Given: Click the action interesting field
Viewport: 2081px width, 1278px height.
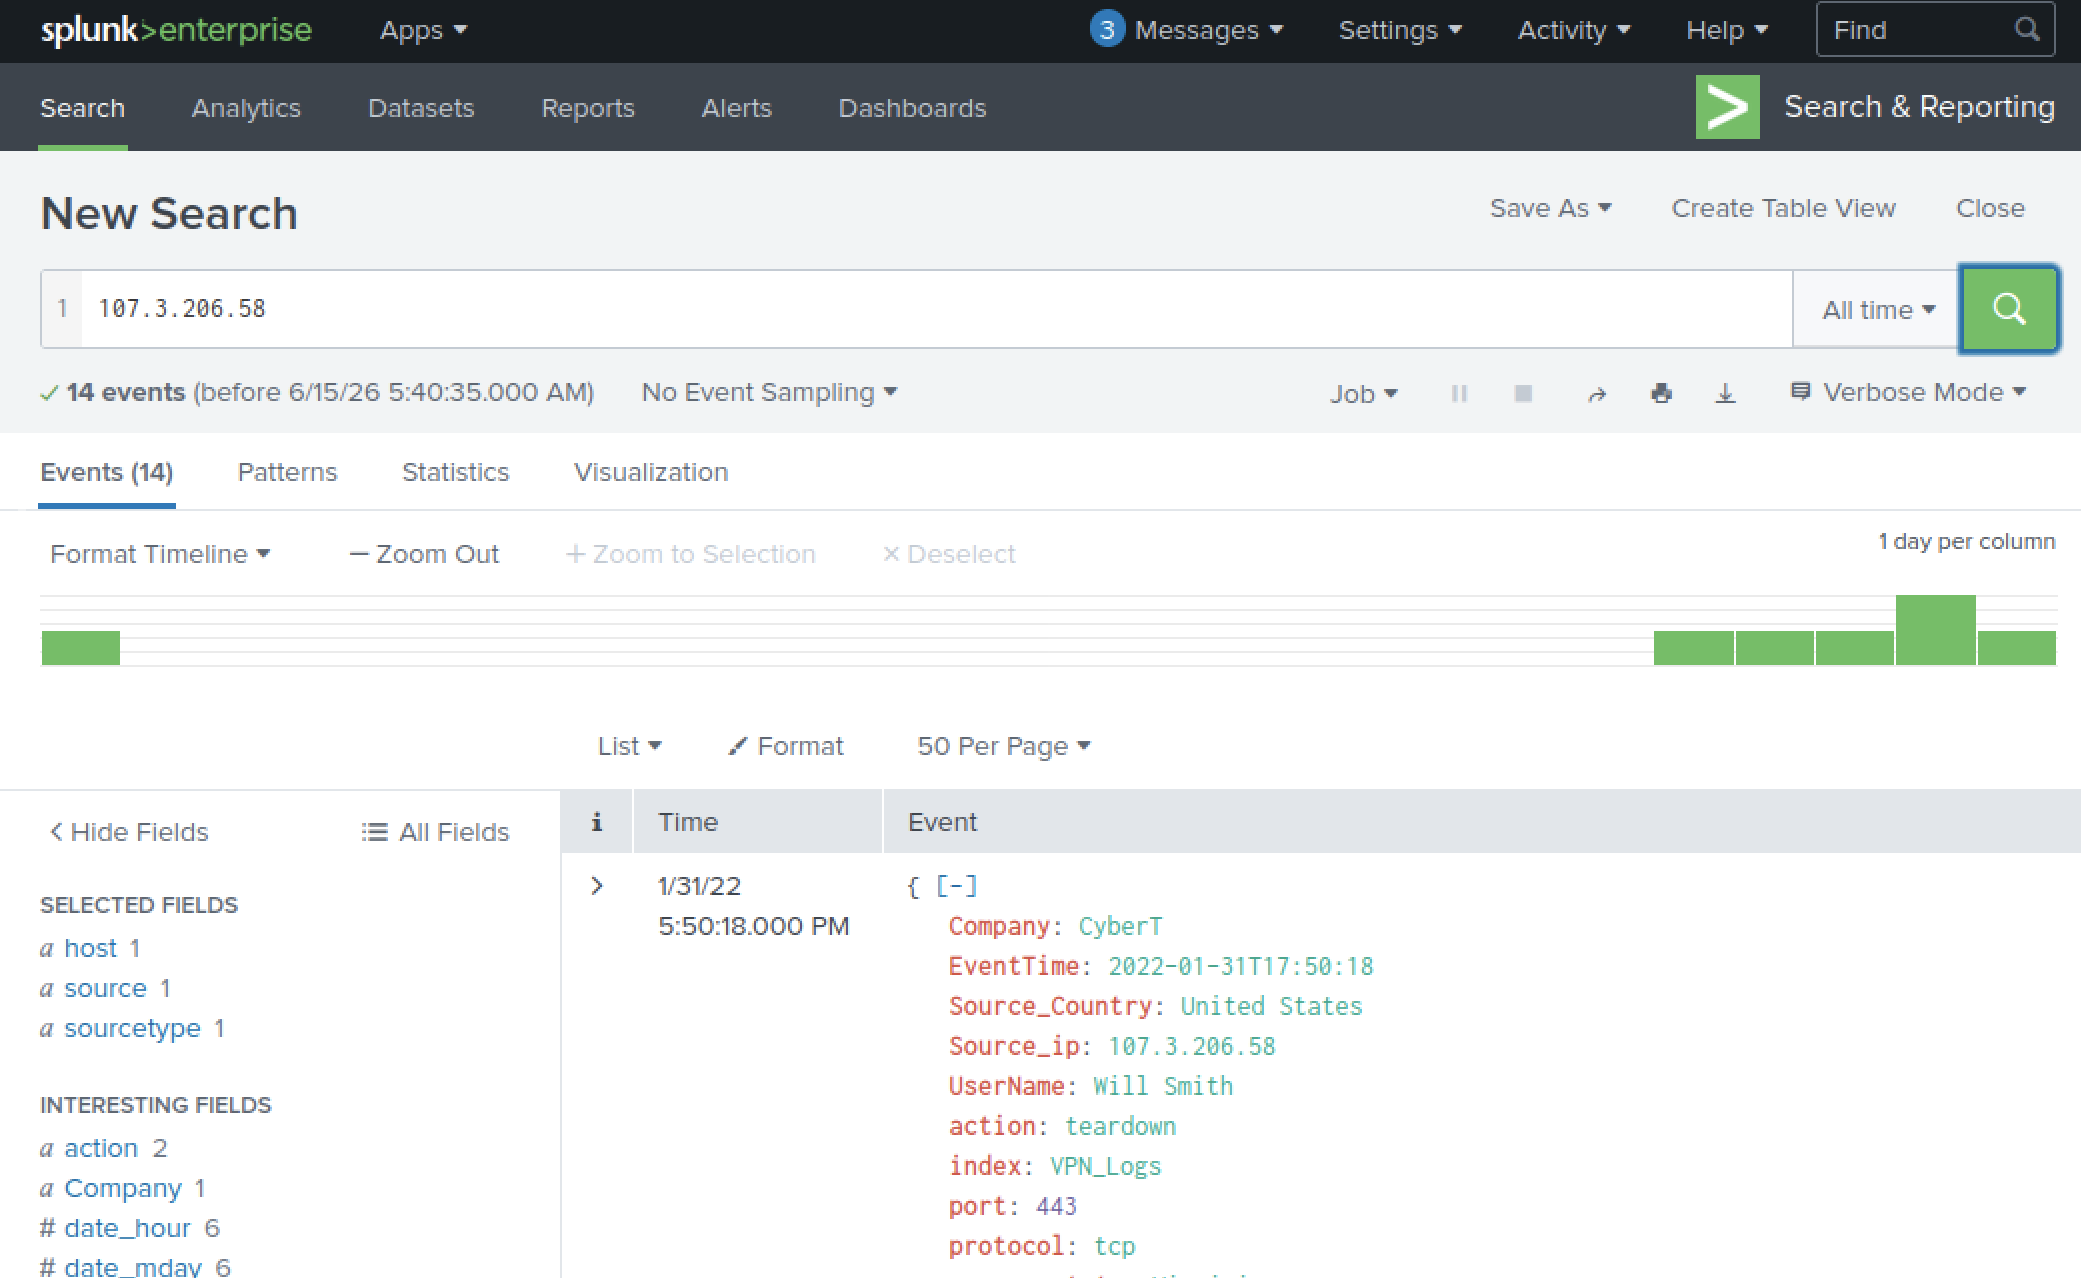Looking at the screenshot, I should click(101, 1148).
